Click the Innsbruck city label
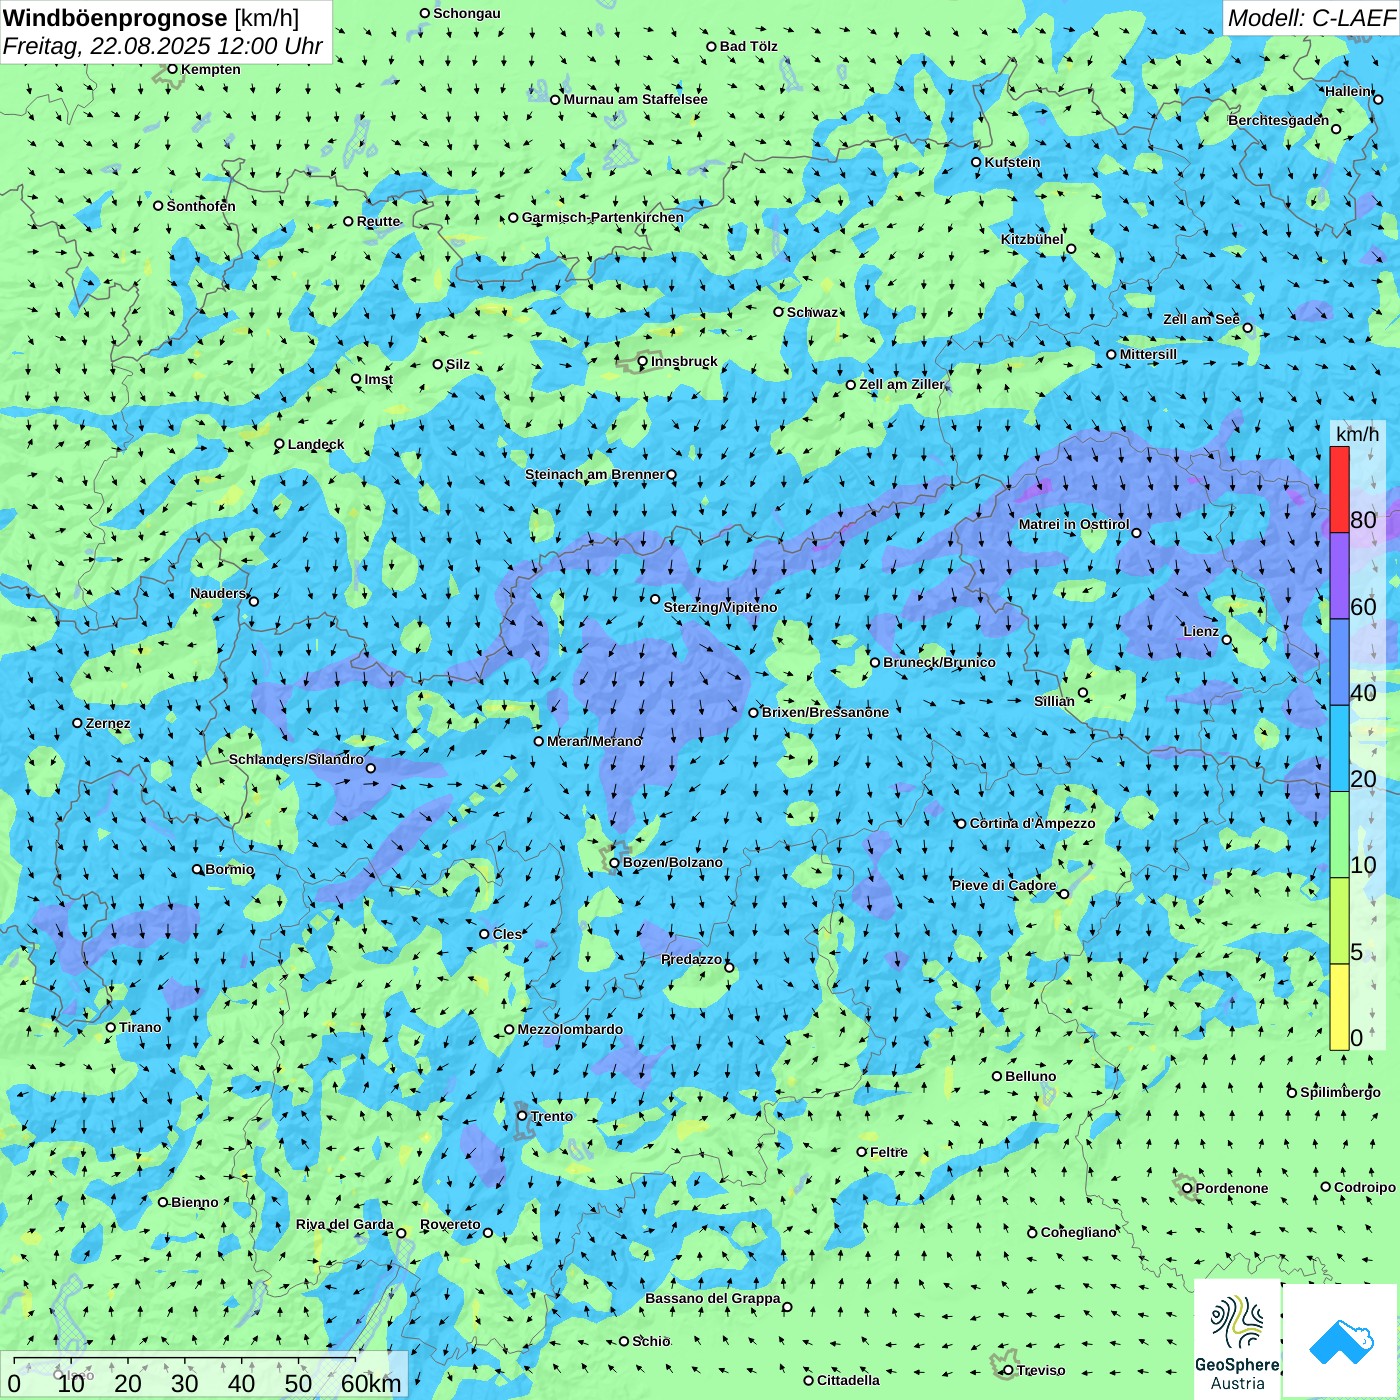This screenshot has width=1400, height=1400. (x=684, y=361)
